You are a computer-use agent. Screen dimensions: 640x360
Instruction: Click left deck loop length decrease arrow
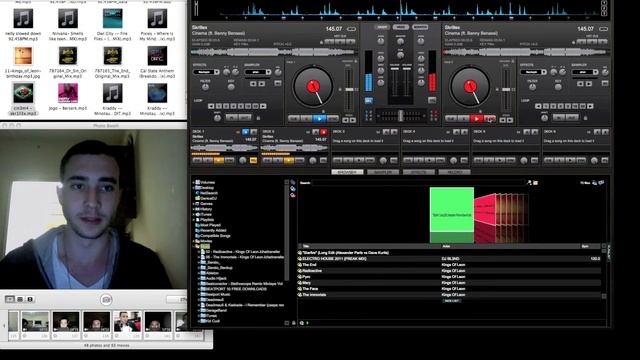click(x=211, y=106)
